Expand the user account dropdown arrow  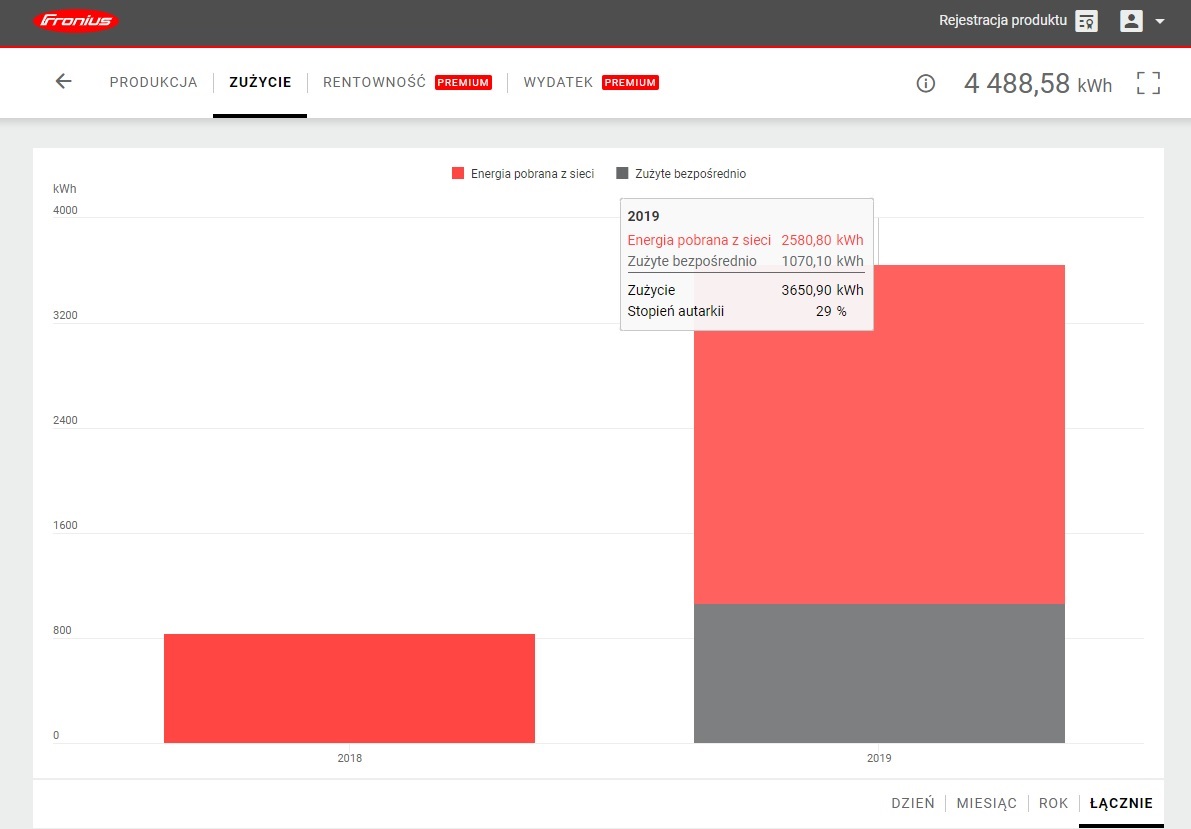tap(1160, 22)
